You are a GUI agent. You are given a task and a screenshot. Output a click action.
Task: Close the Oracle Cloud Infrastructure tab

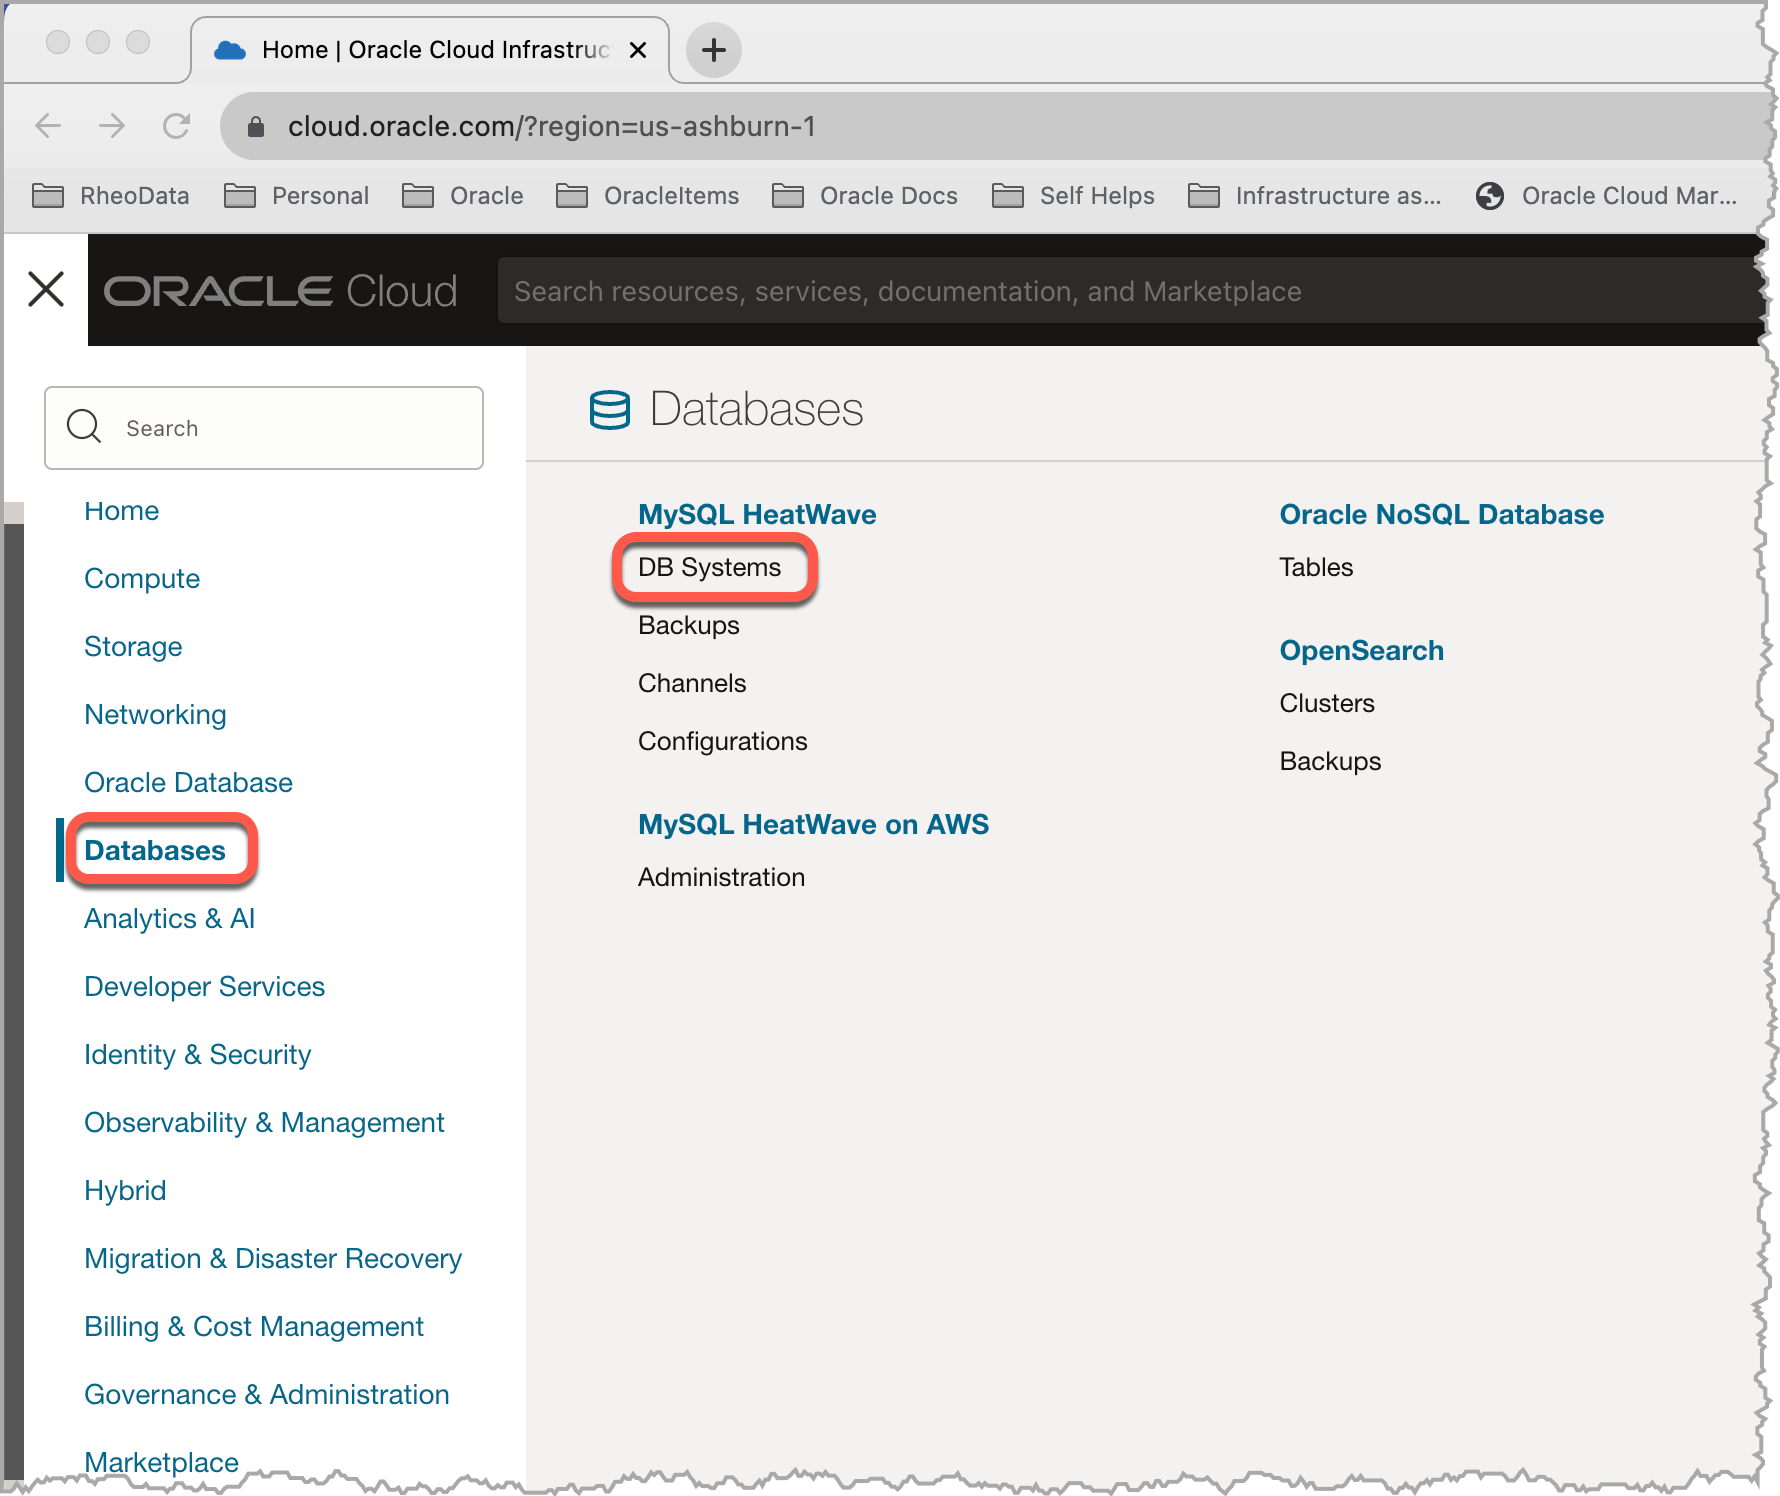pos(638,50)
